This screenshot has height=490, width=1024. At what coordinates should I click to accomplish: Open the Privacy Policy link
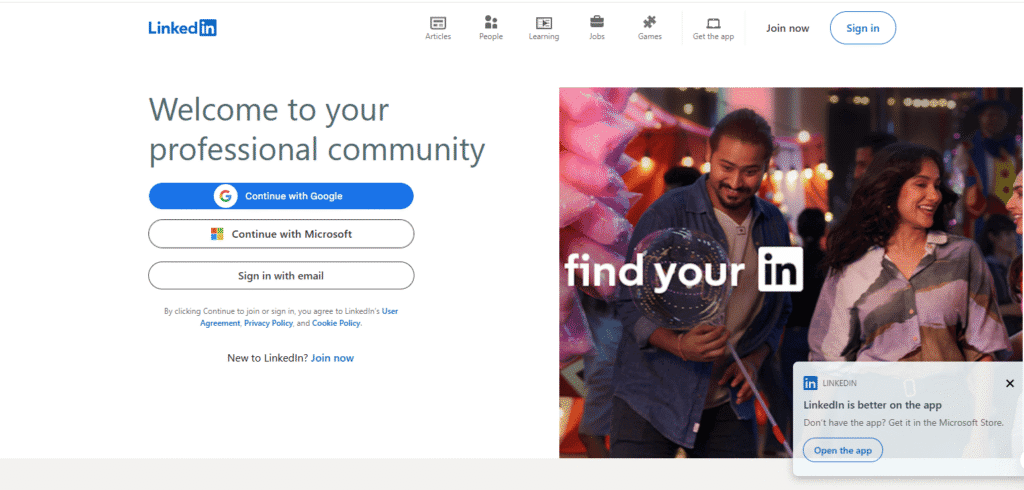(268, 323)
